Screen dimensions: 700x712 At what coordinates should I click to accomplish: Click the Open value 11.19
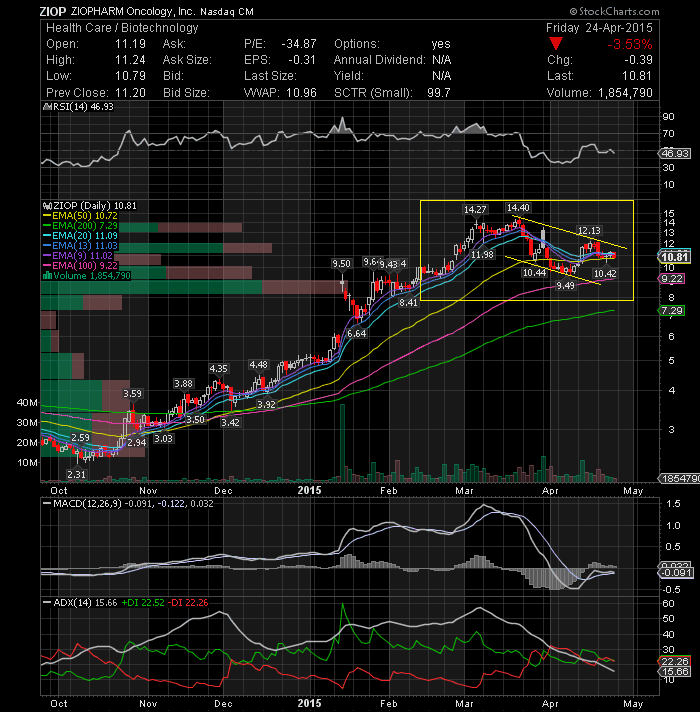[130, 44]
